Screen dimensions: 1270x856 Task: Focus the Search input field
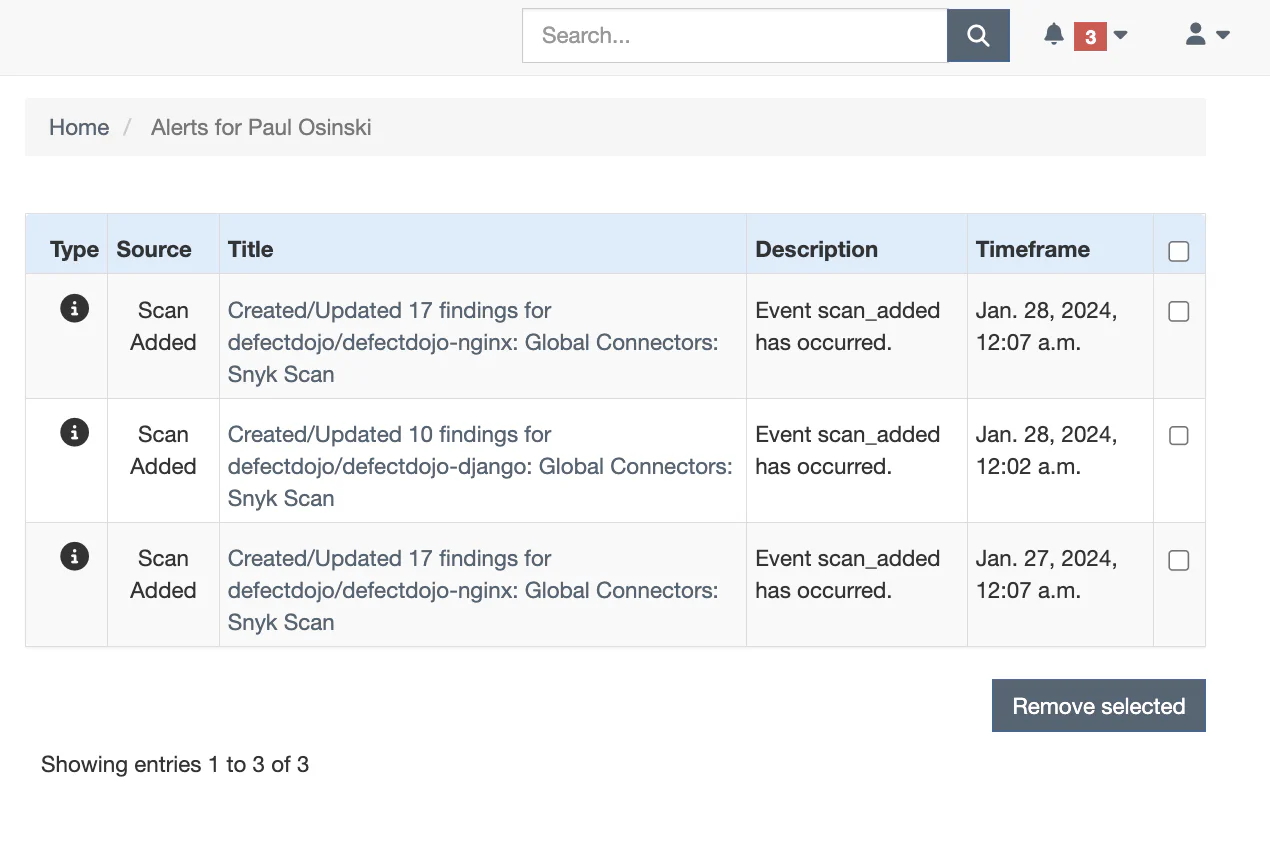click(734, 36)
